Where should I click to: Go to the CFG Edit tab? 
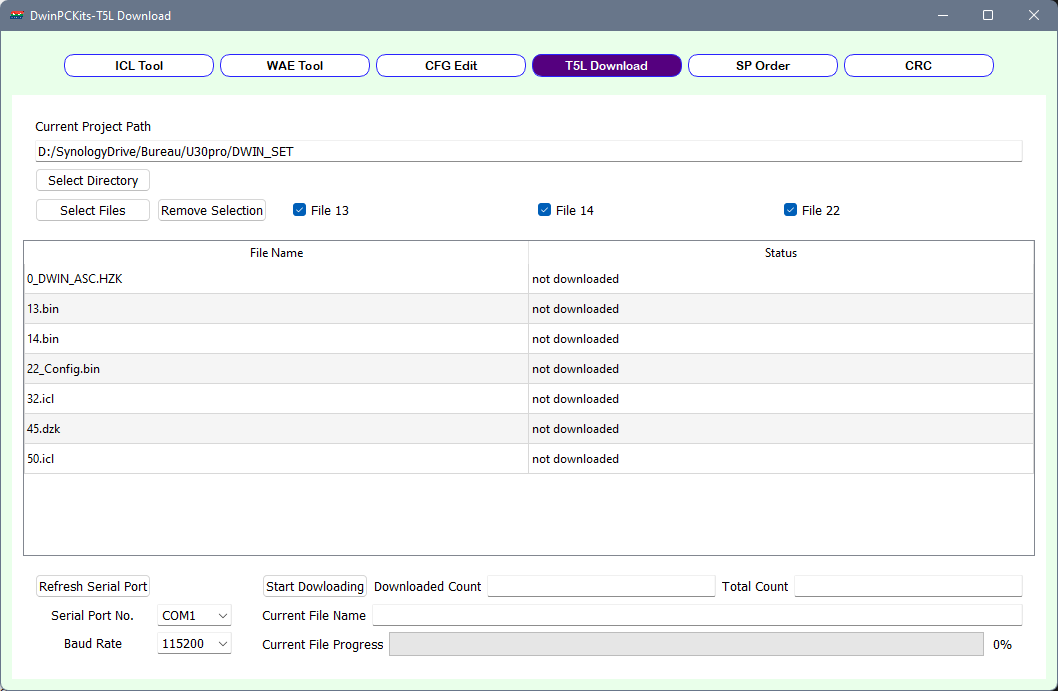pos(451,65)
